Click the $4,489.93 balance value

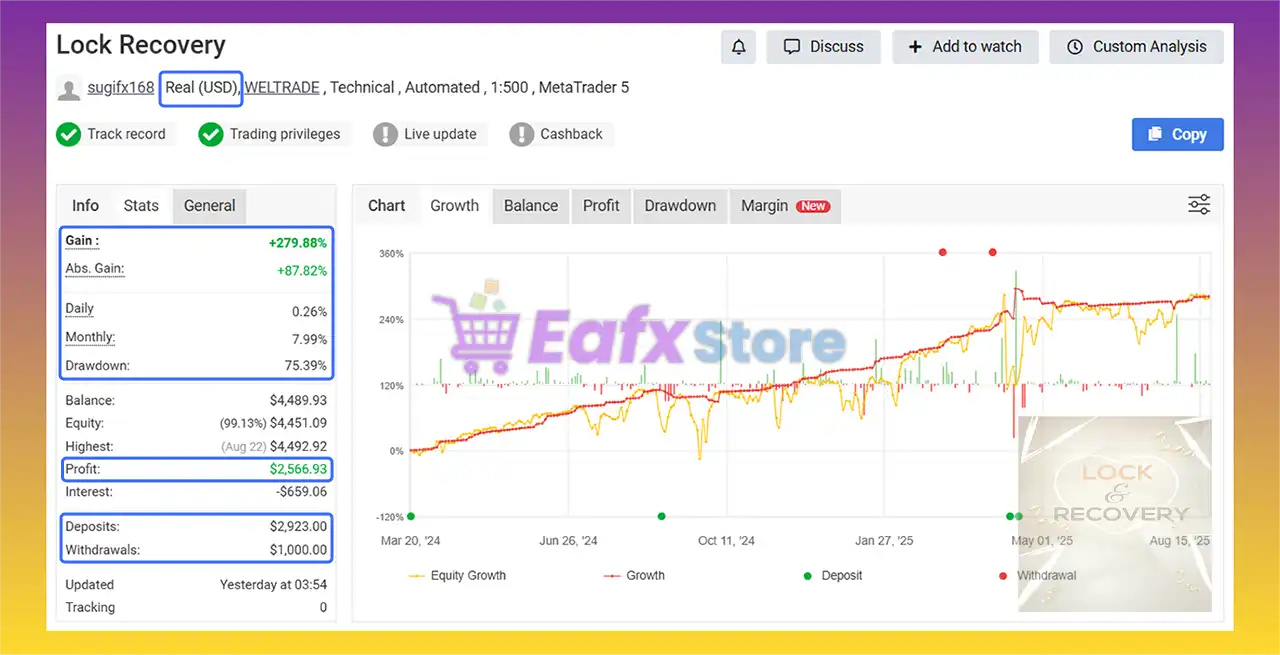[x=298, y=400]
